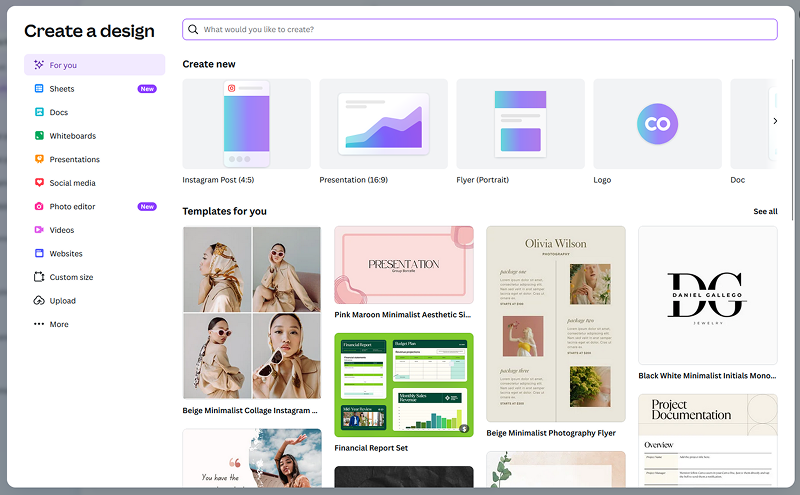Open the Websites sidebar icon
The width and height of the screenshot is (800, 495).
[39, 254]
